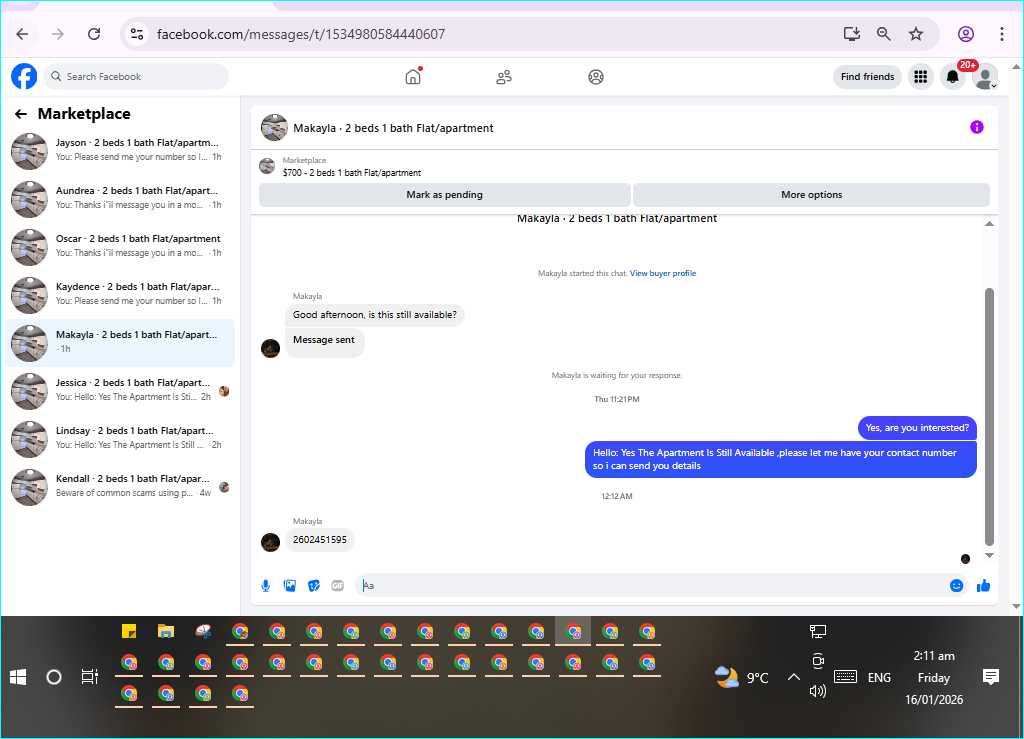Click Makayla's avatar beside 2602451595 message

(270, 542)
